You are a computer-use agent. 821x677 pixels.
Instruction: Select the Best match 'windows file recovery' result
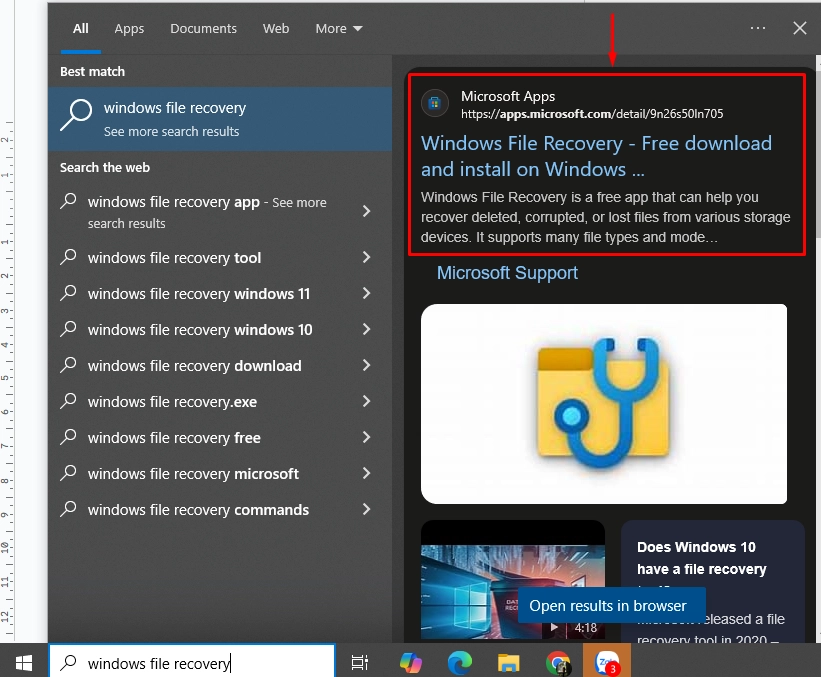pyautogui.click(x=220, y=119)
